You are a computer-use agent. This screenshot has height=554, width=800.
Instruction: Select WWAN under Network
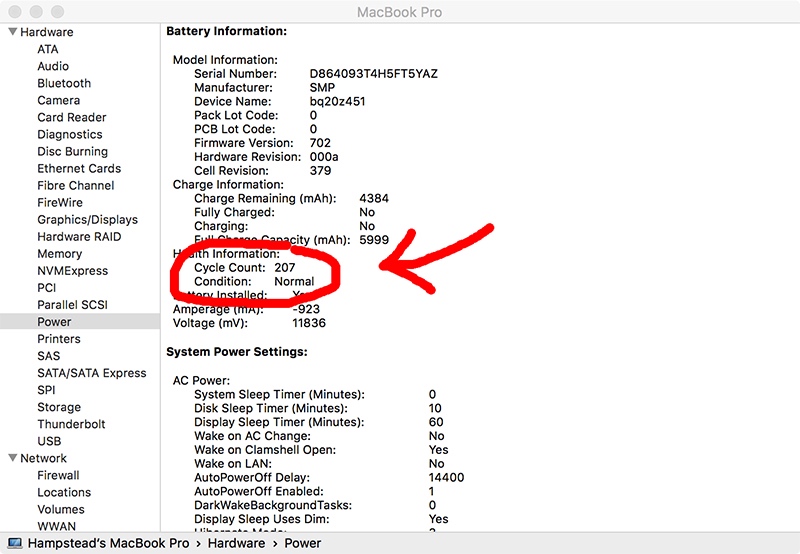[56, 526]
